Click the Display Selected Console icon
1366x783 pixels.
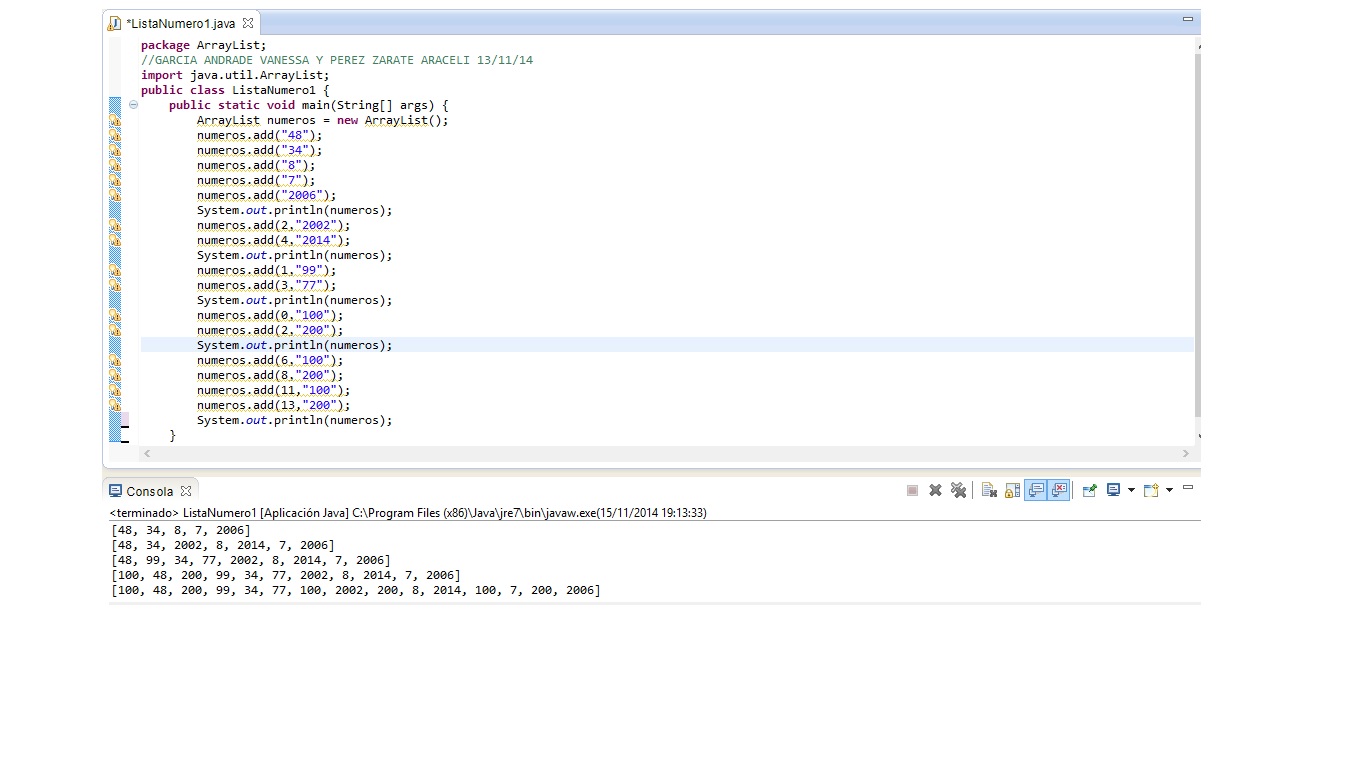click(x=1113, y=490)
